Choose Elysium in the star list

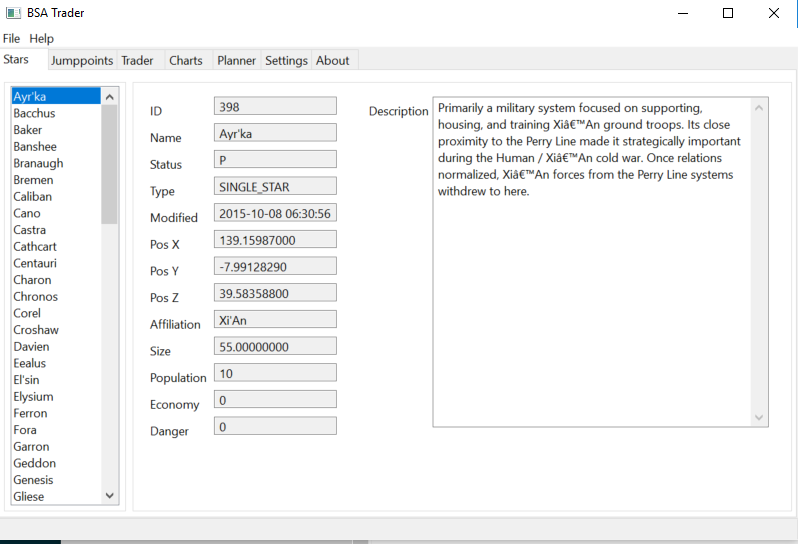coord(33,397)
